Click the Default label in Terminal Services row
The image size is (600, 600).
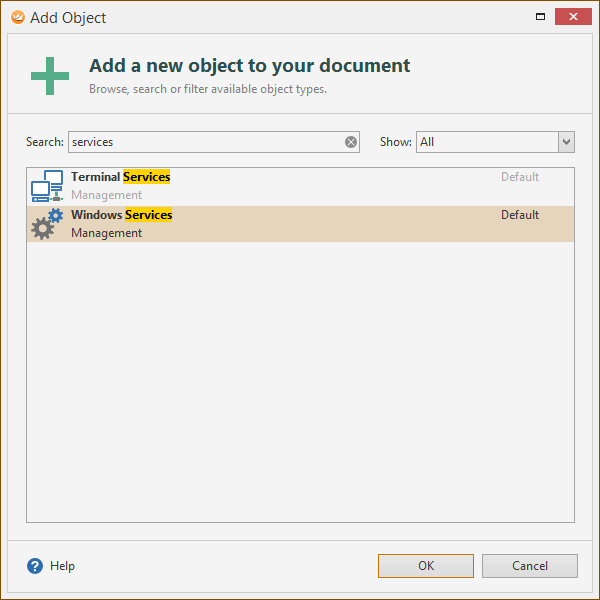point(520,177)
